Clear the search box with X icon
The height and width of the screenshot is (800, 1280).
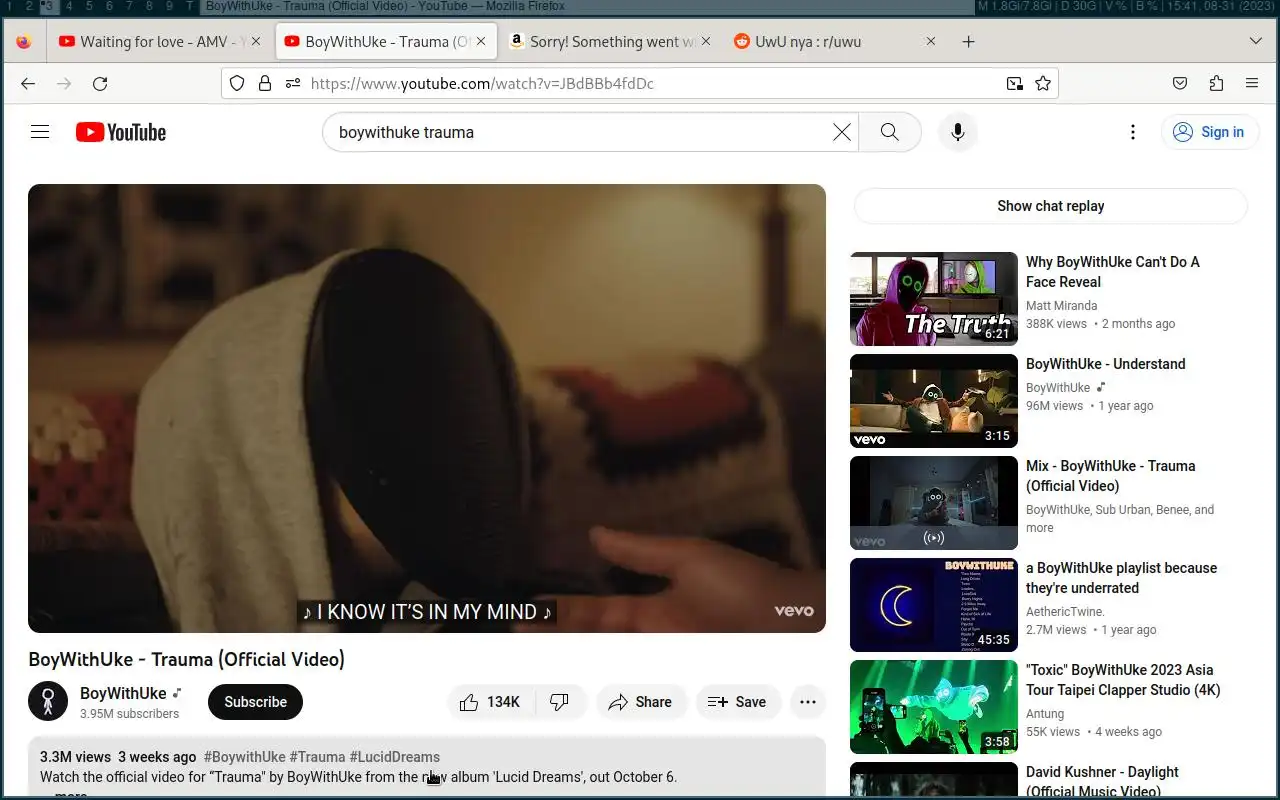click(842, 132)
